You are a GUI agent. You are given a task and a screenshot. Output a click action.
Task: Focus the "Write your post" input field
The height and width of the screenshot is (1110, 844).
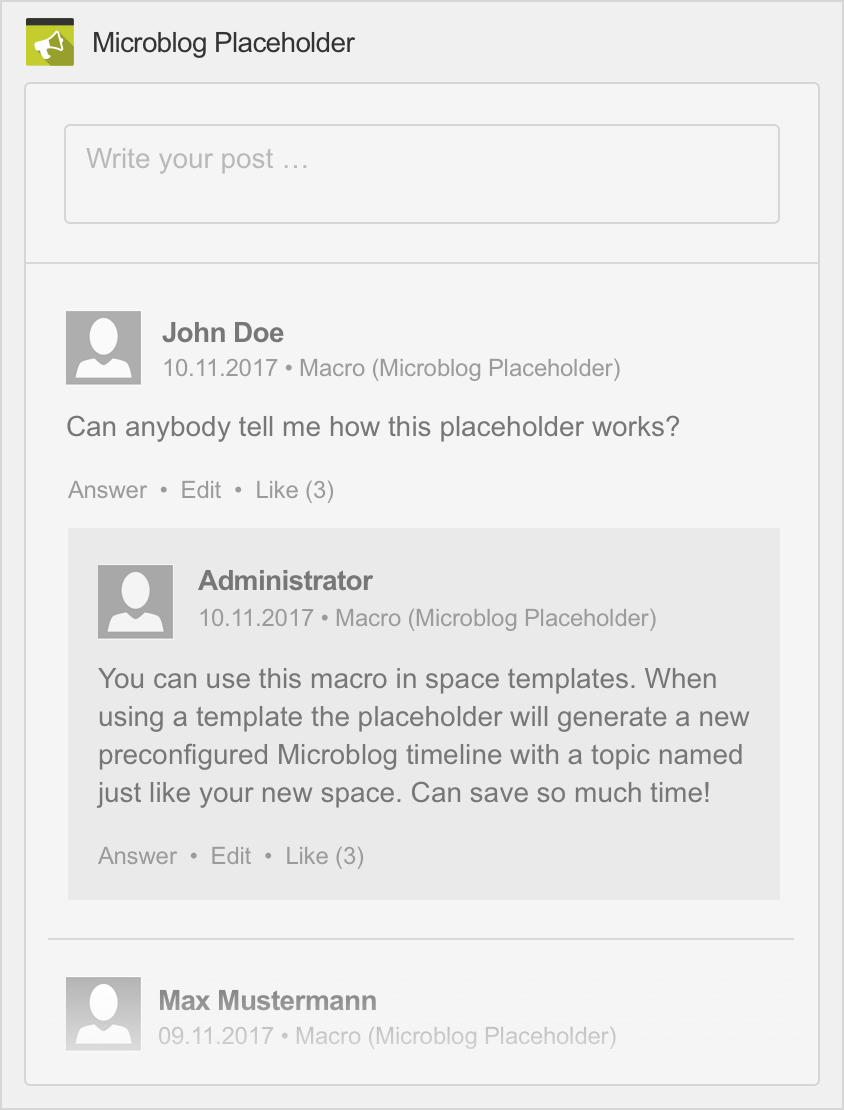(422, 174)
